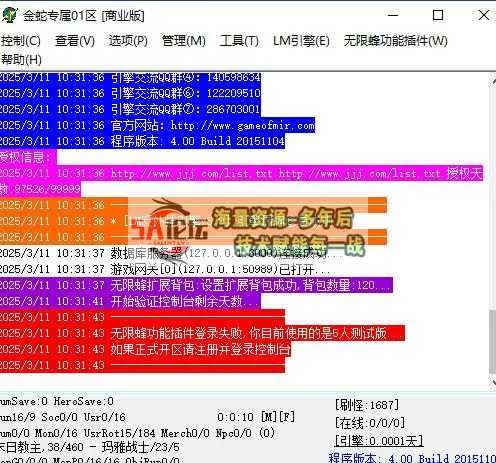Image resolution: width=496 pixels, height=463 pixels.
Task: Click the [刷怪:1687] status indicator
Action: click(367, 405)
